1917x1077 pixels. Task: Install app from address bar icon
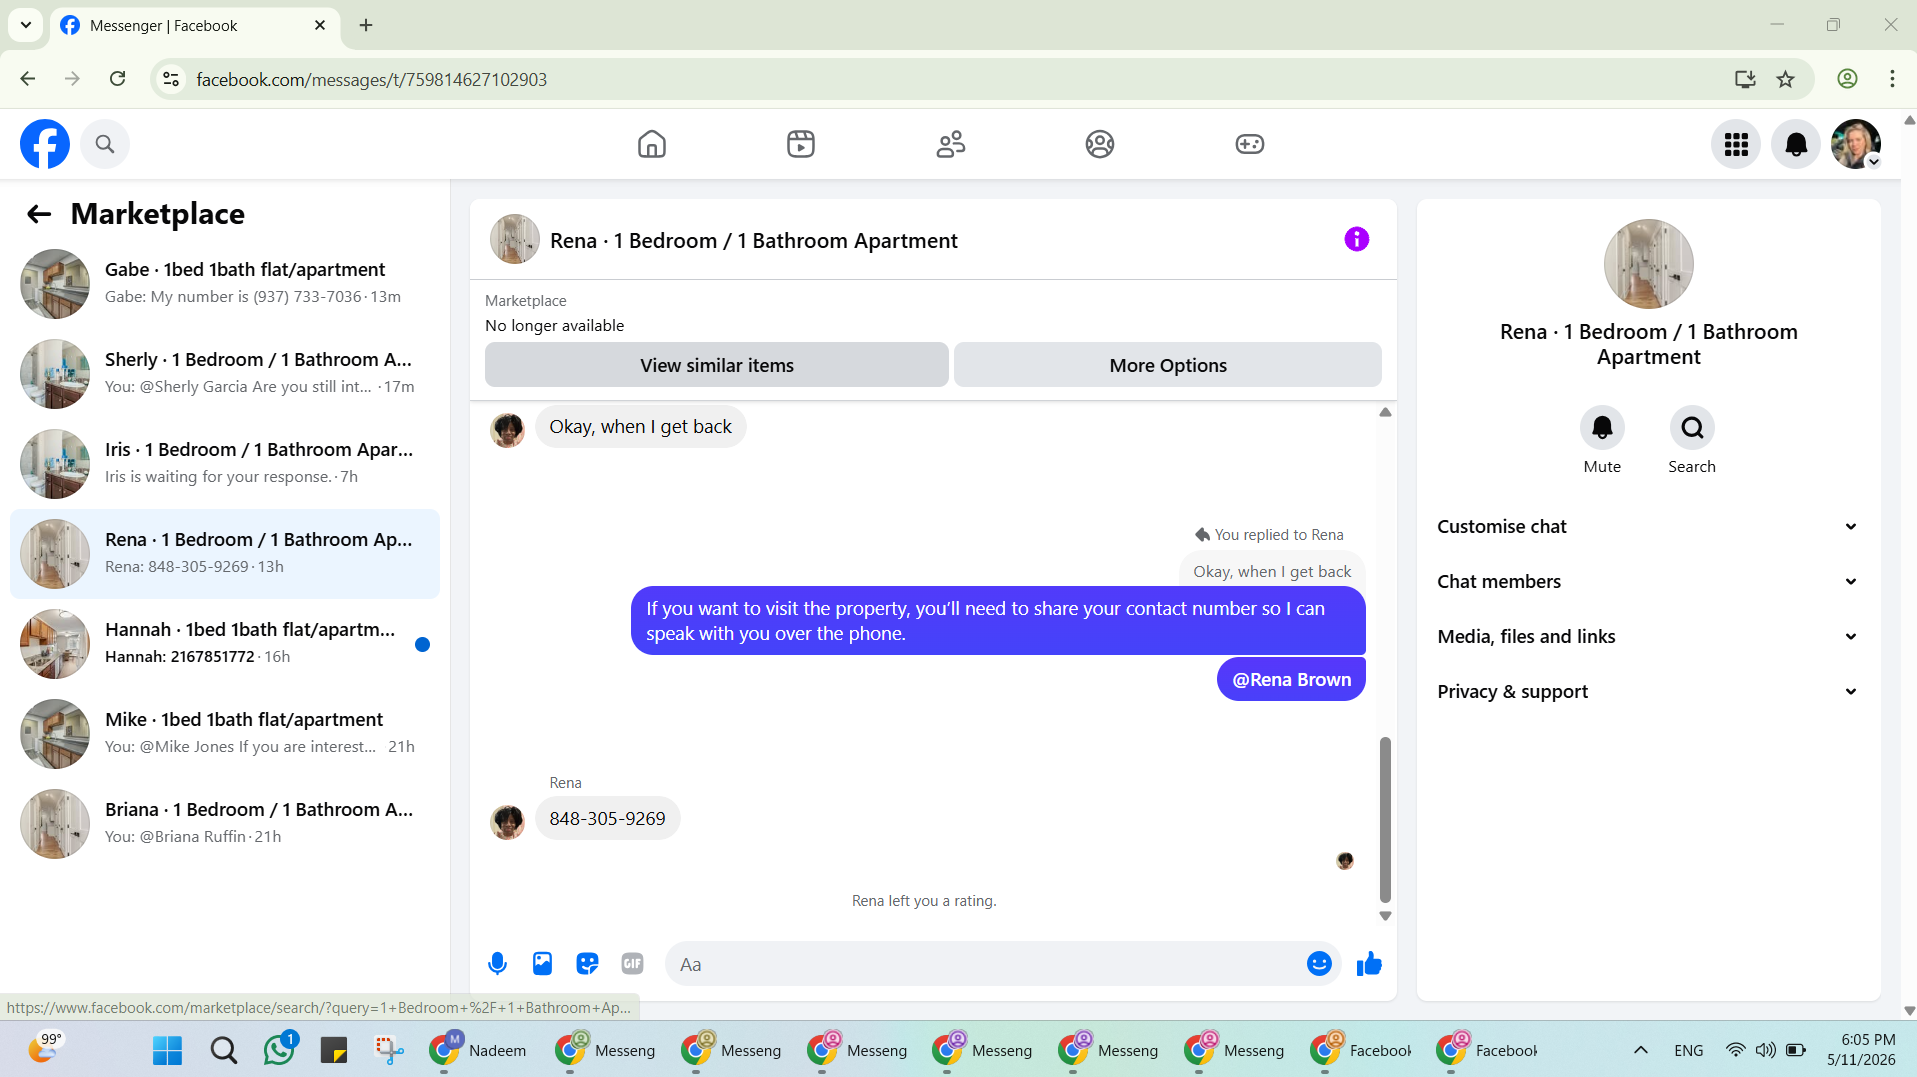pyautogui.click(x=1745, y=79)
